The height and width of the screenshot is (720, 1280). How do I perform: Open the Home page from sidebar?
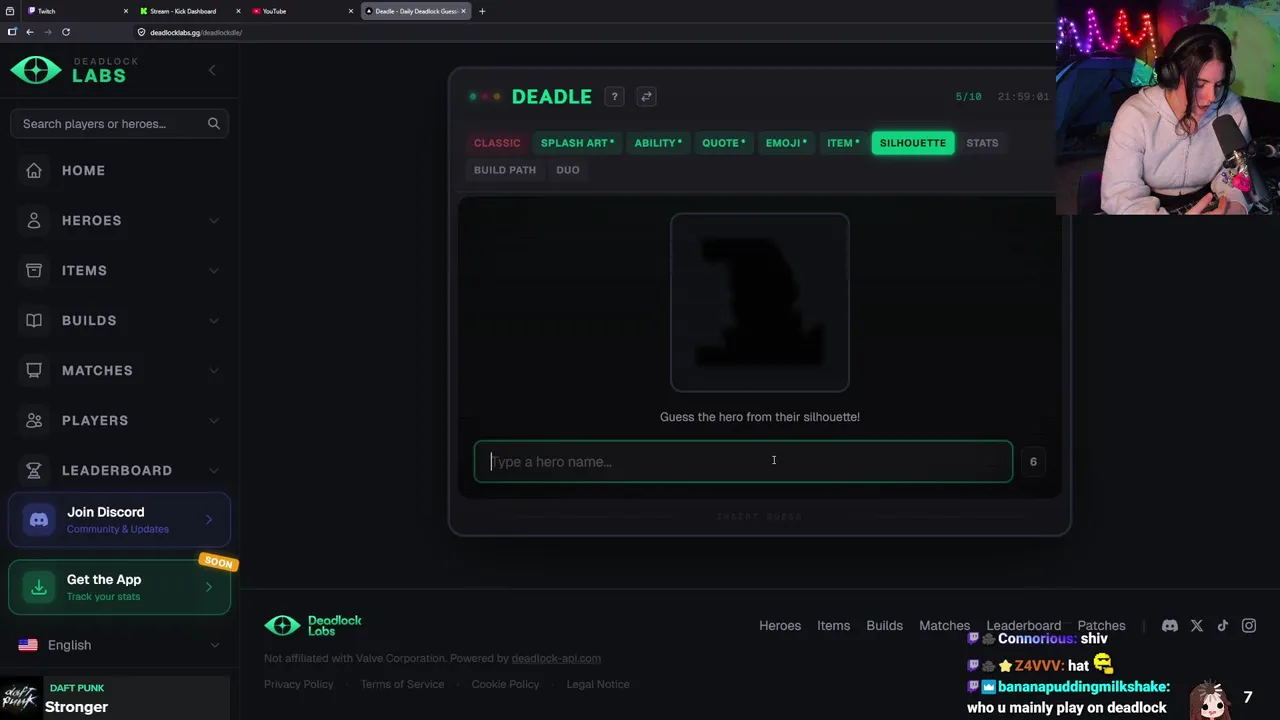coord(119,170)
